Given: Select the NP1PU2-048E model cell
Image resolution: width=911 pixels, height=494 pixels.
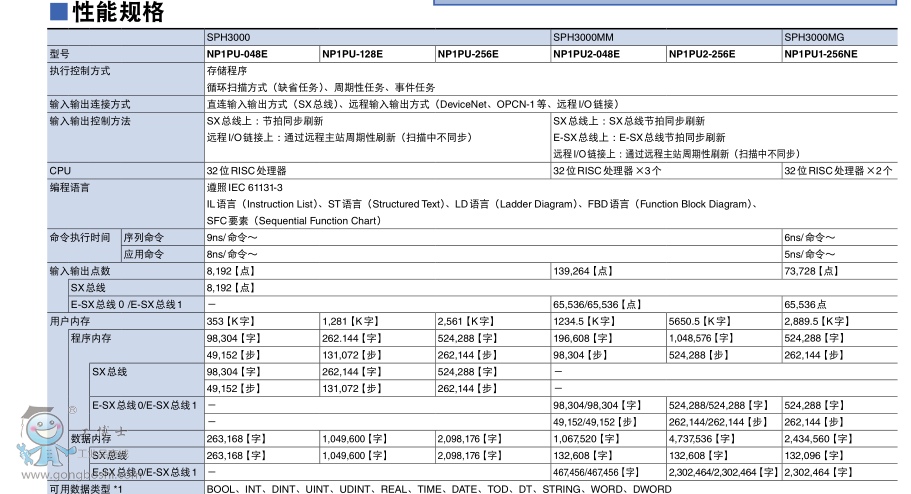Looking at the screenshot, I should [586, 54].
